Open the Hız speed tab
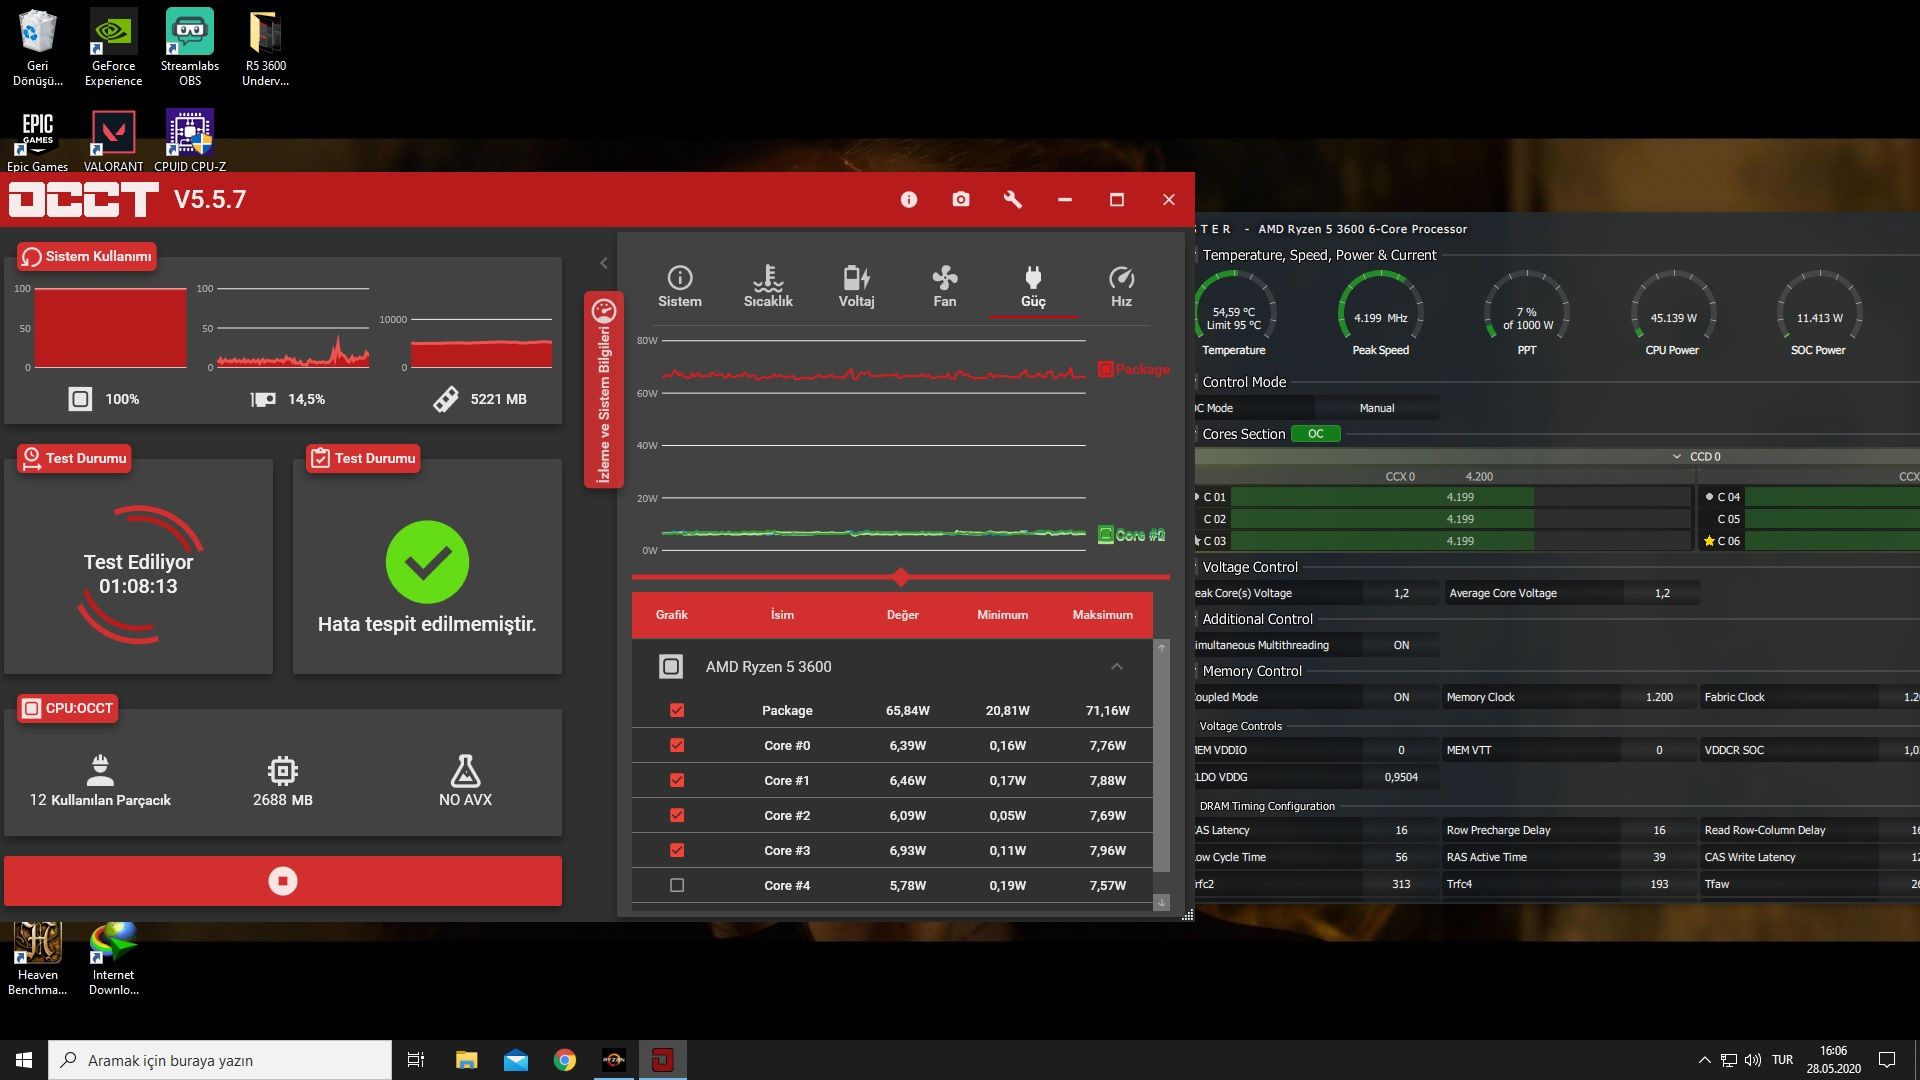Image resolution: width=1920 pixels, height=1080 pixels. (1121, 287)
